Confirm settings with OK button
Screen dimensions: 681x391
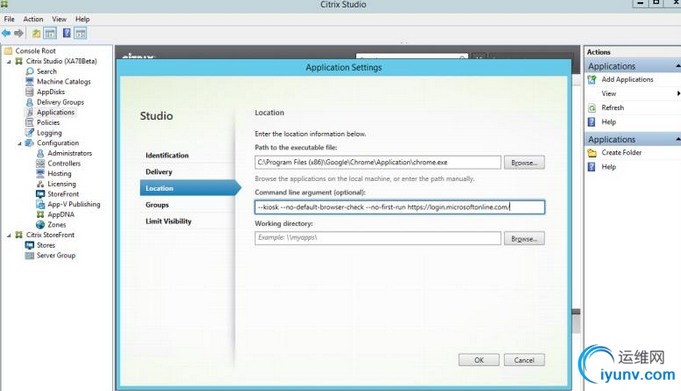479,360
